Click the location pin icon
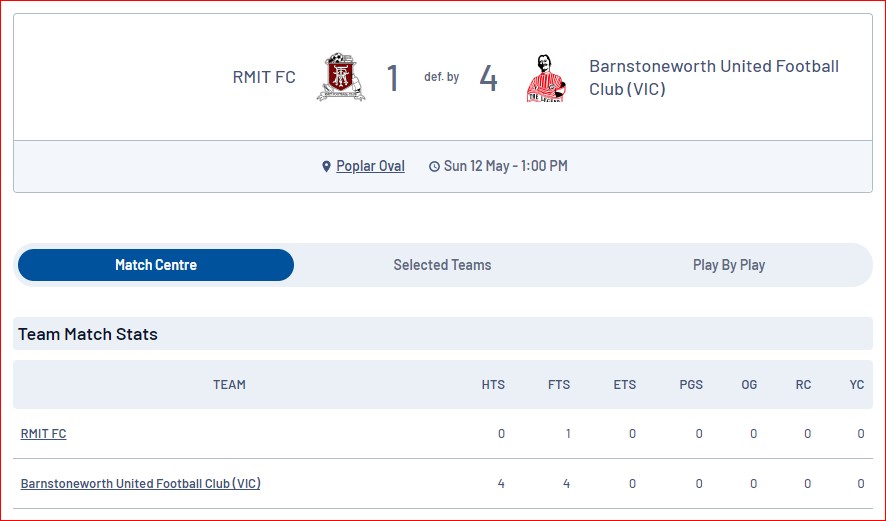This screenshot has width=886, height=521. coord(326,167)
